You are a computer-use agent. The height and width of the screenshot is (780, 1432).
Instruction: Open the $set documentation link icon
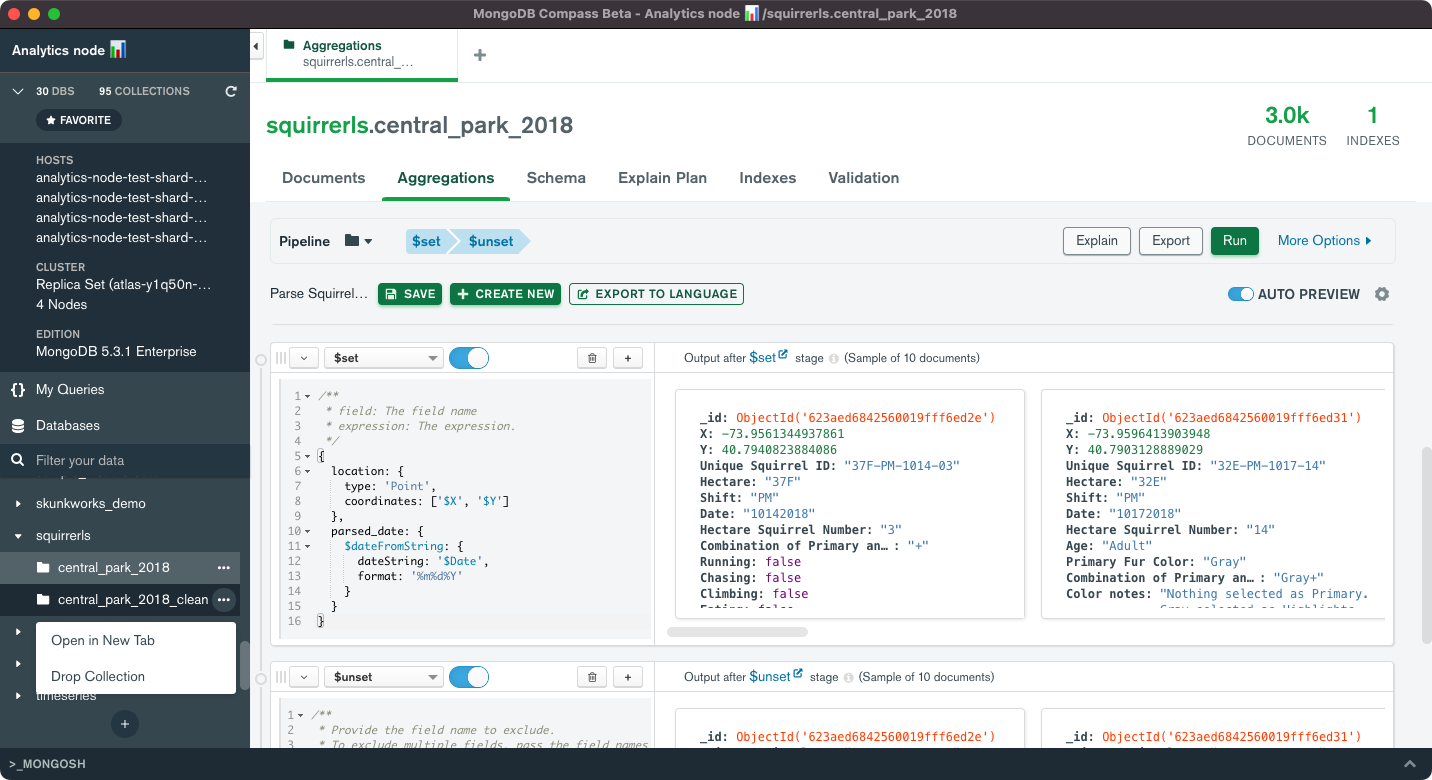(x=783, y=356)
